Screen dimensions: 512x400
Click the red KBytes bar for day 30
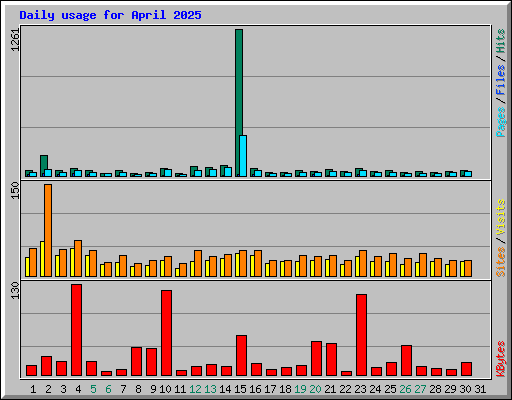[x=466, y=369]
